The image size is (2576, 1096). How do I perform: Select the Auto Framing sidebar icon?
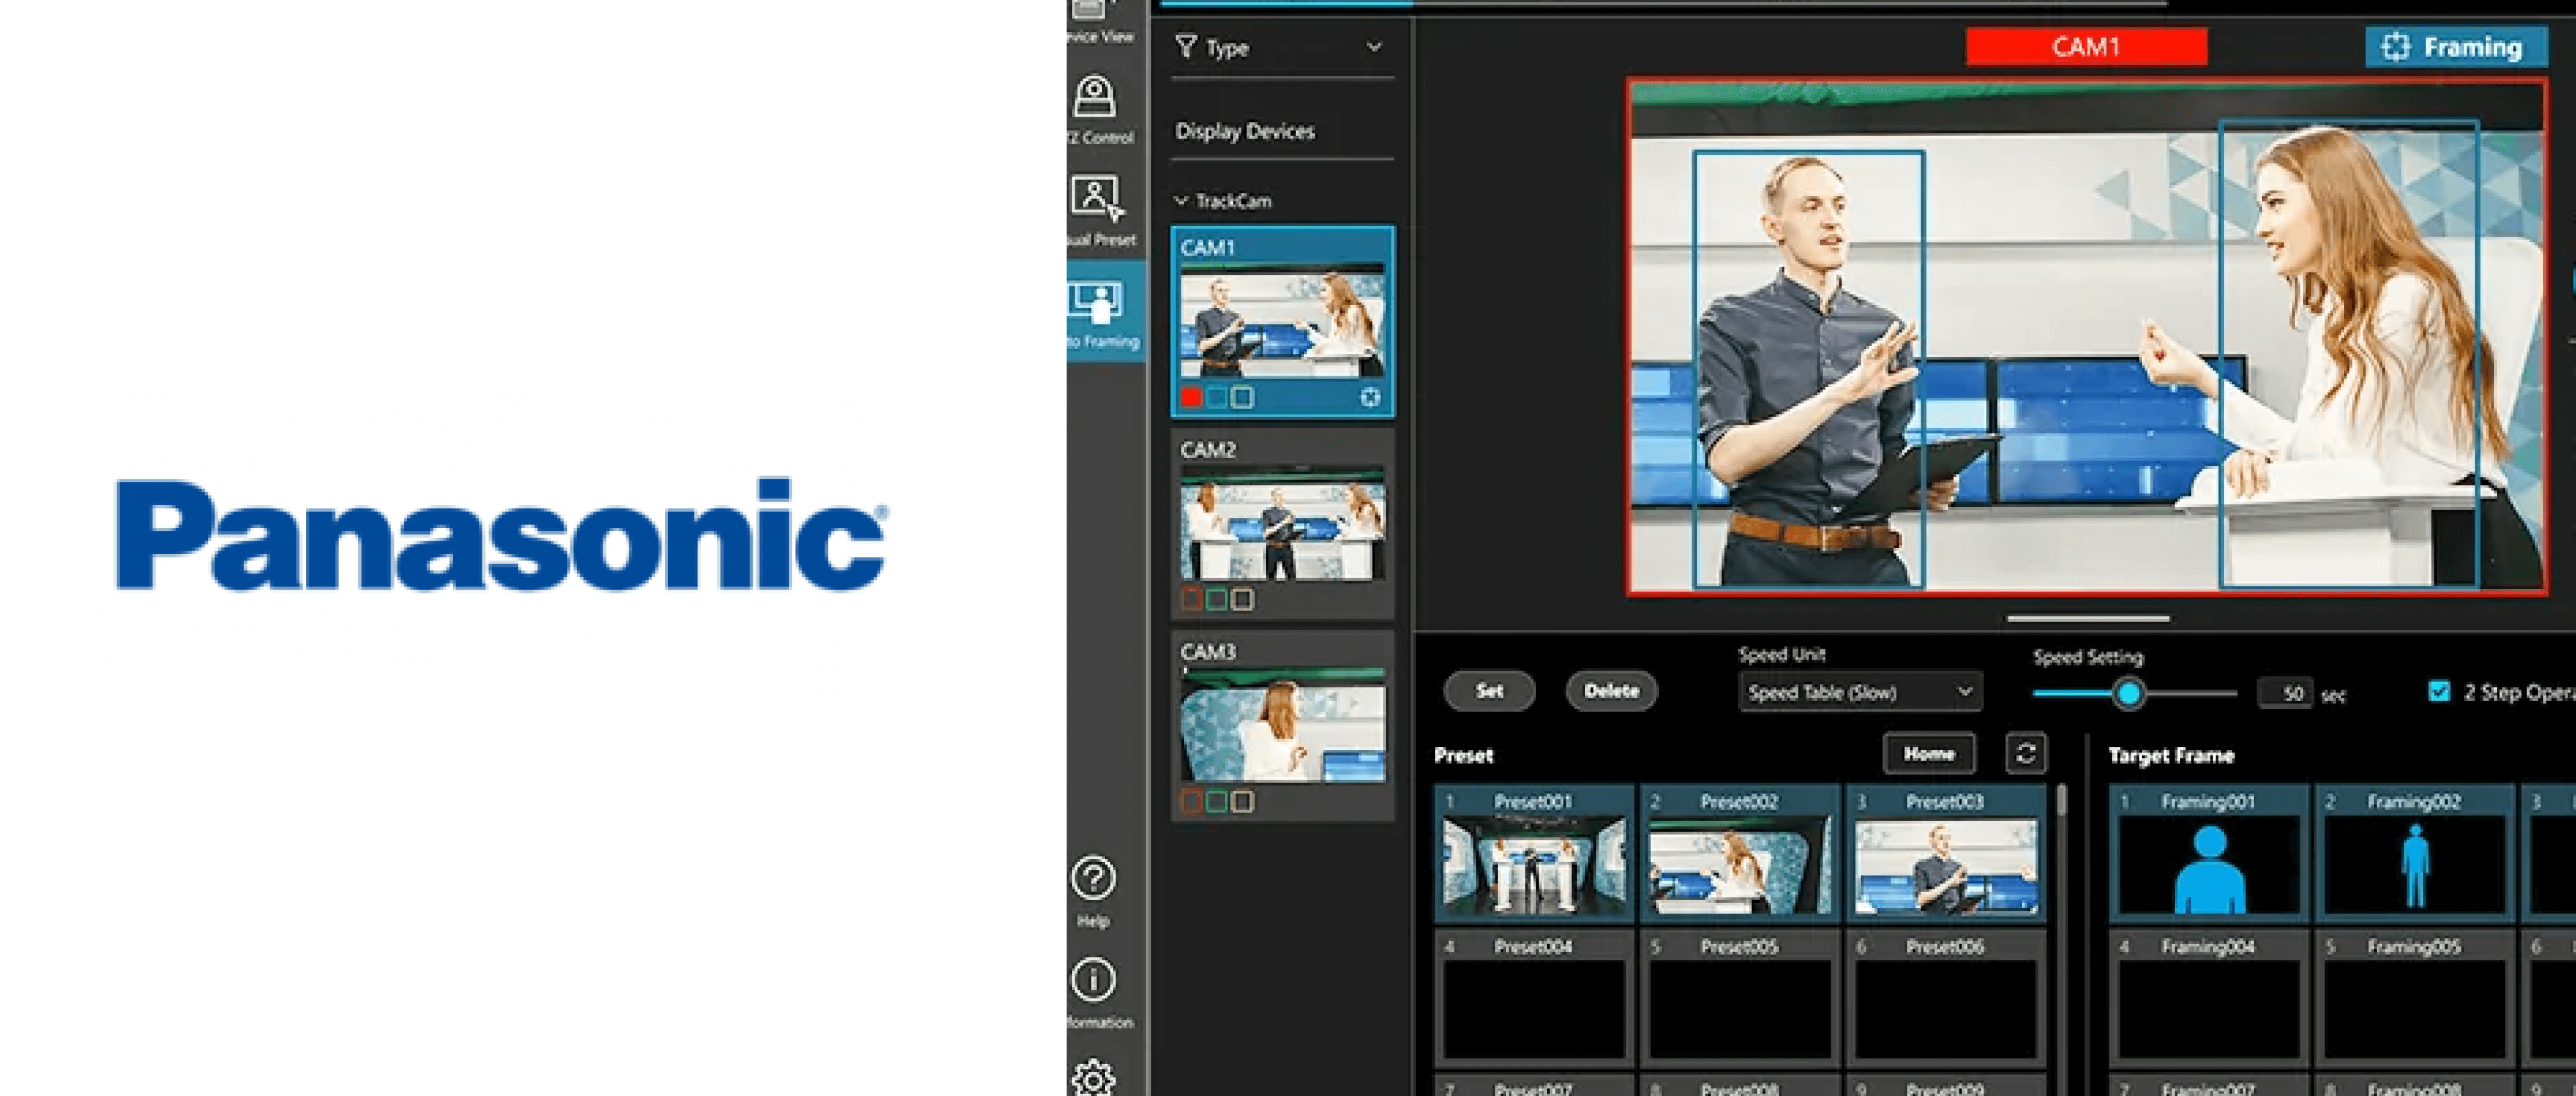1096,302
